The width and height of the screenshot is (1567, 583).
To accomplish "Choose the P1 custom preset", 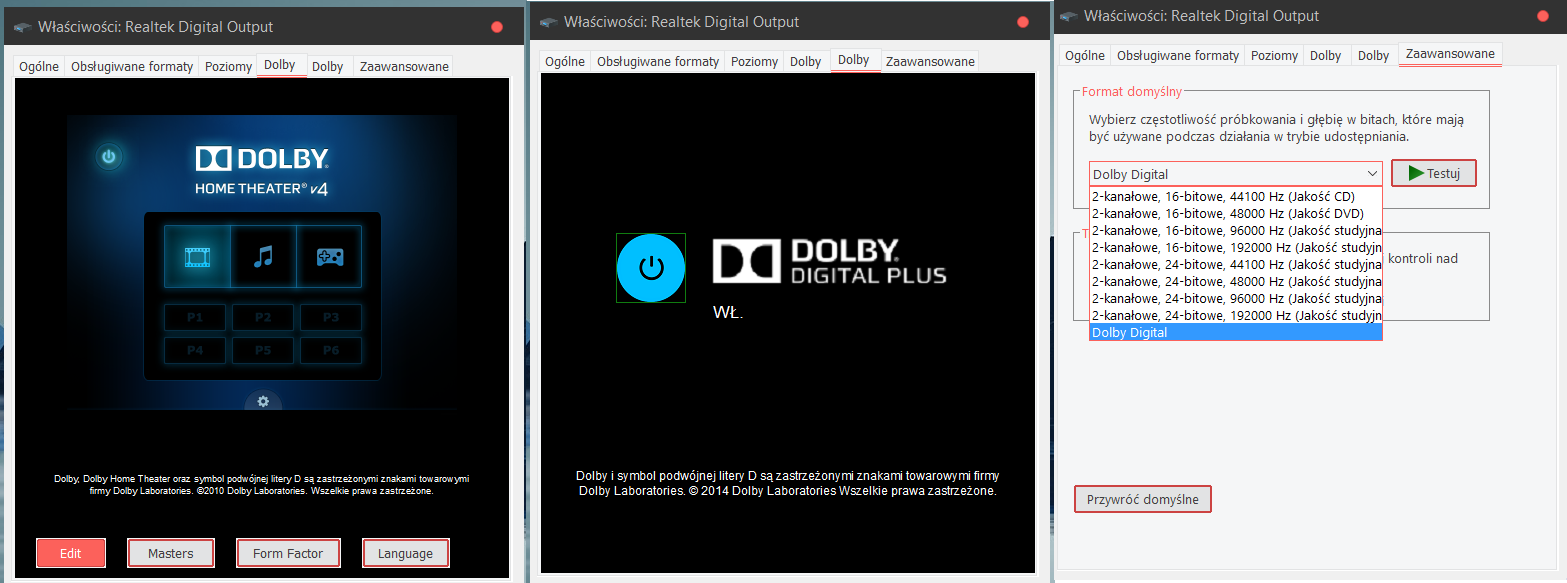I will pyautogui.click(x=194, y=318).
